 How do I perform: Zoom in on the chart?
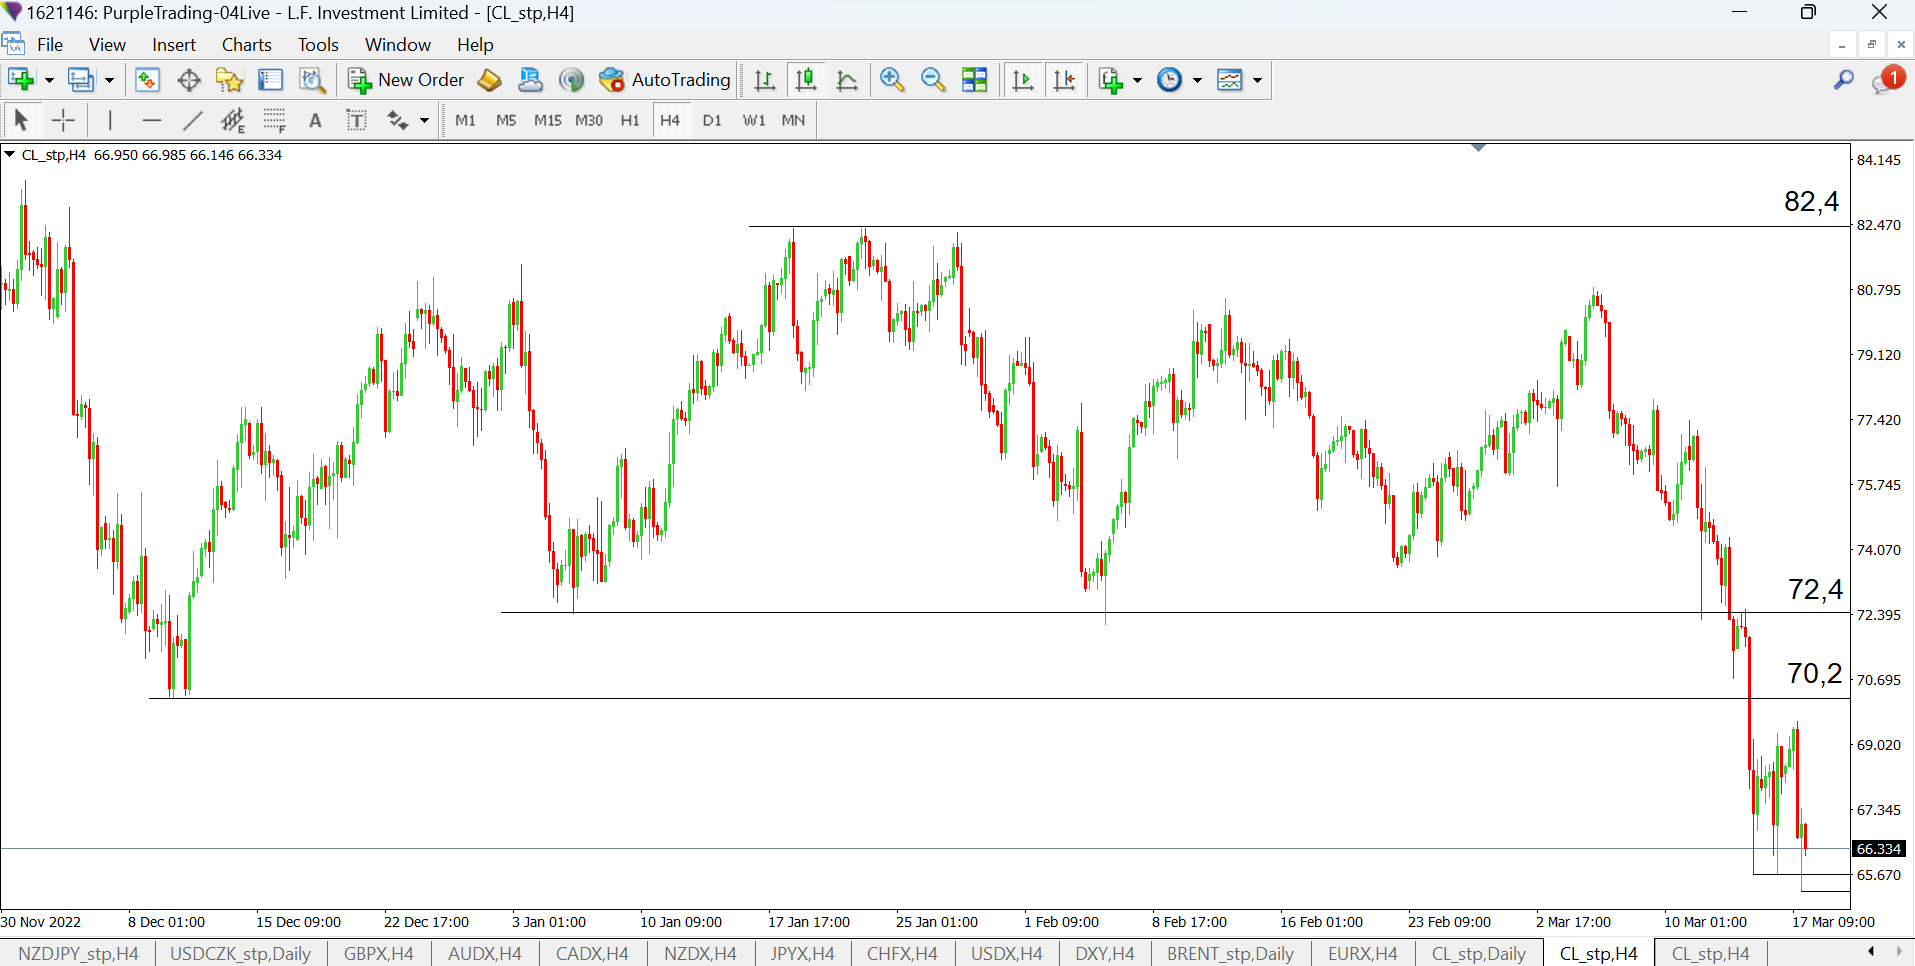tap(892, 80)
